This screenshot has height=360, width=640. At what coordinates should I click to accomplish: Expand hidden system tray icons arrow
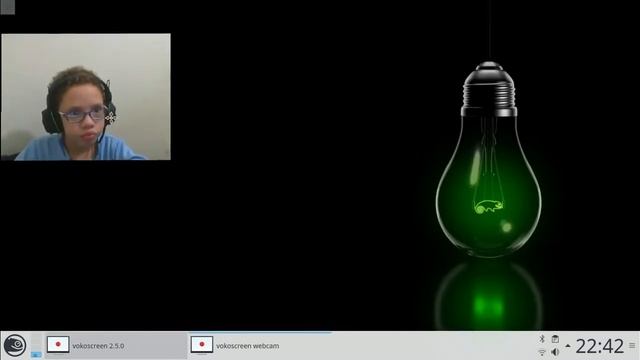tap(568, 346)
